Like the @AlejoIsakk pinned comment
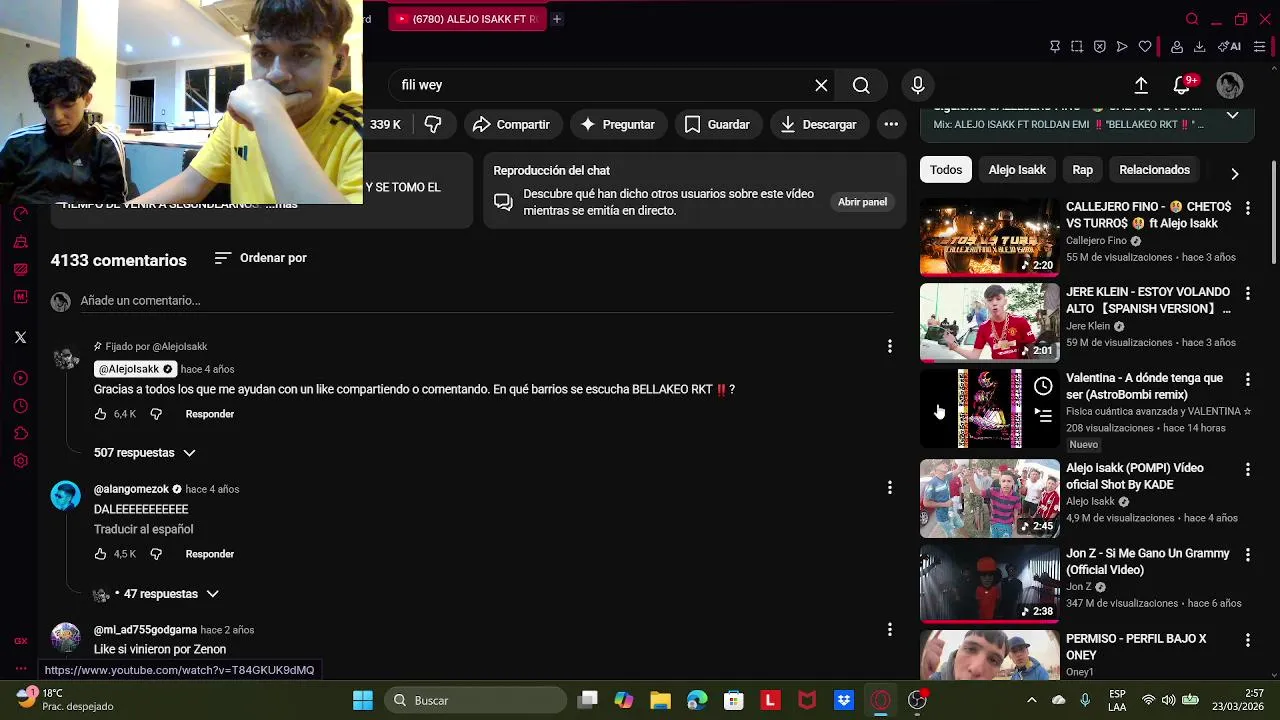The height and width of the screenshot is (720, 1280). [100, 414]
